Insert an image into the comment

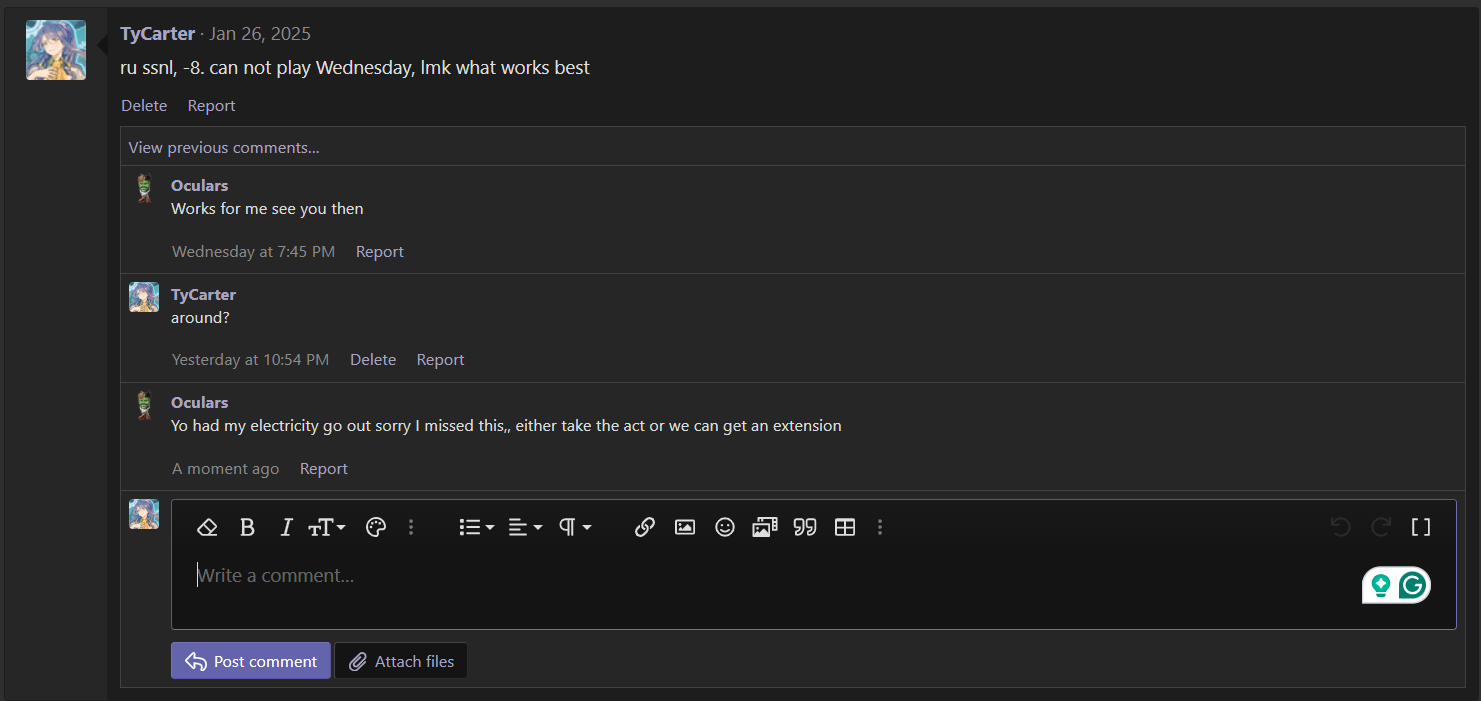click(684, 527)
